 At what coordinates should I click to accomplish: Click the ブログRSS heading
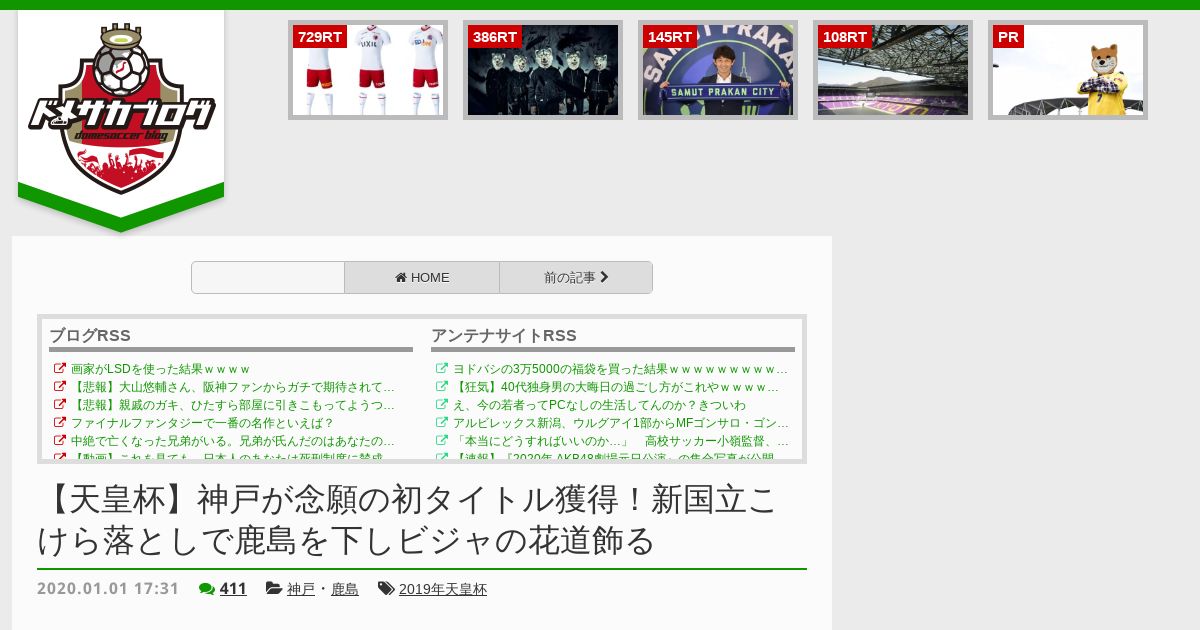click(x=90, y=336)
